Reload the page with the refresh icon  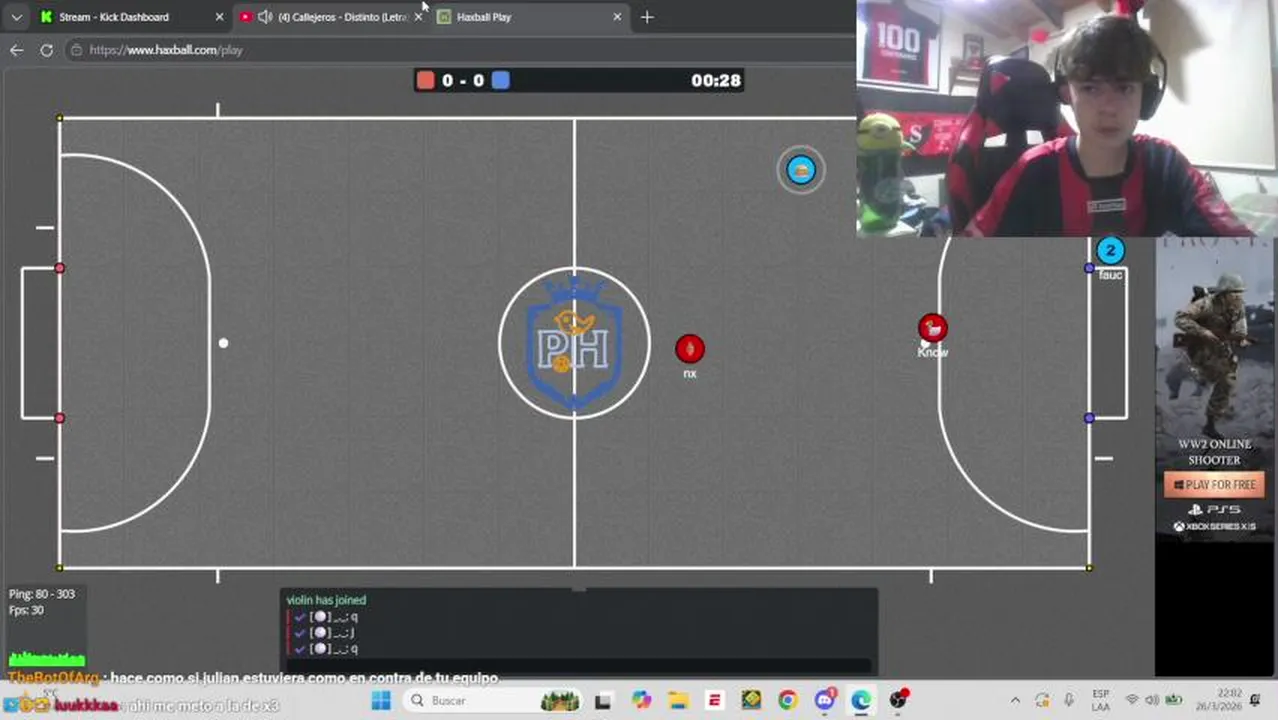click(46, 50)
